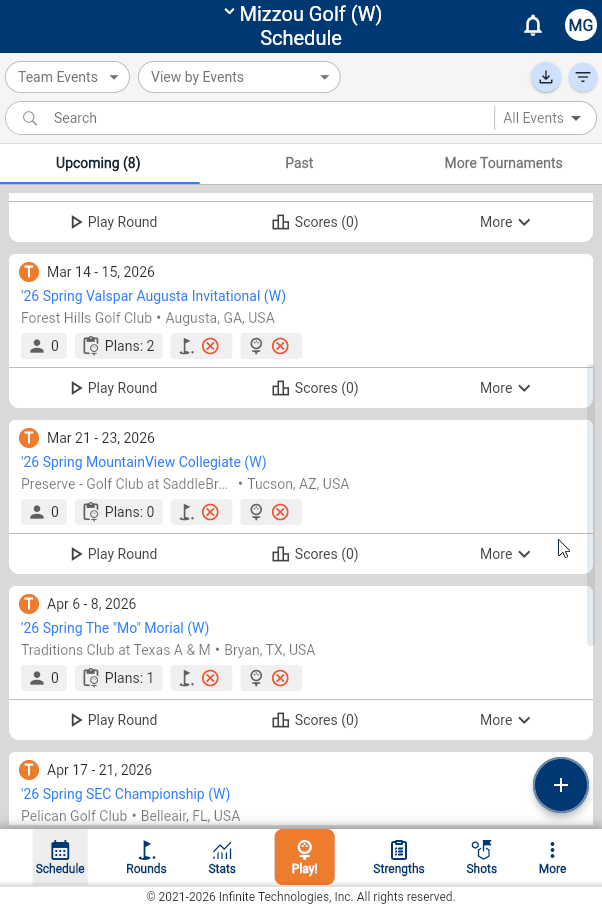Screen dimensions: 602x907
Task: Click the download schedule icon
Action: pos(545,77)
